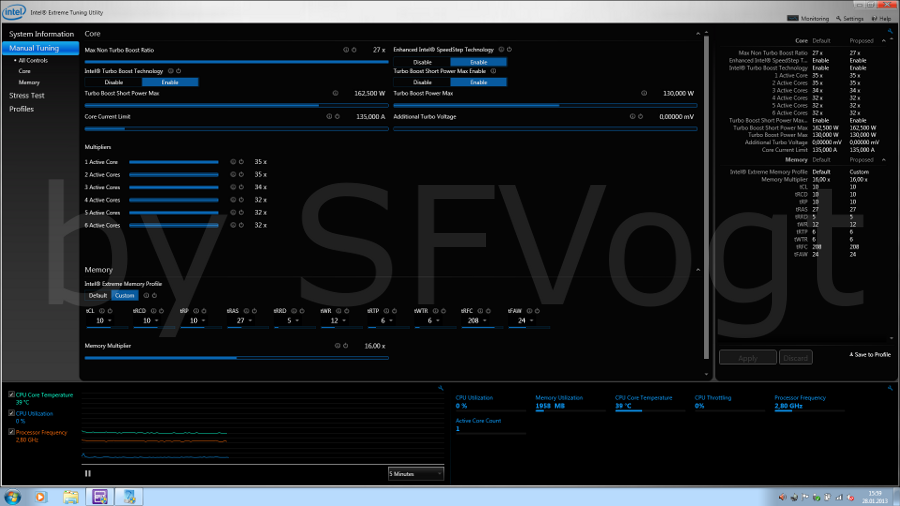Click info icon for Max Non Turbo Boost Ratio
The image size is (900, 506).
tap(346, 49)
